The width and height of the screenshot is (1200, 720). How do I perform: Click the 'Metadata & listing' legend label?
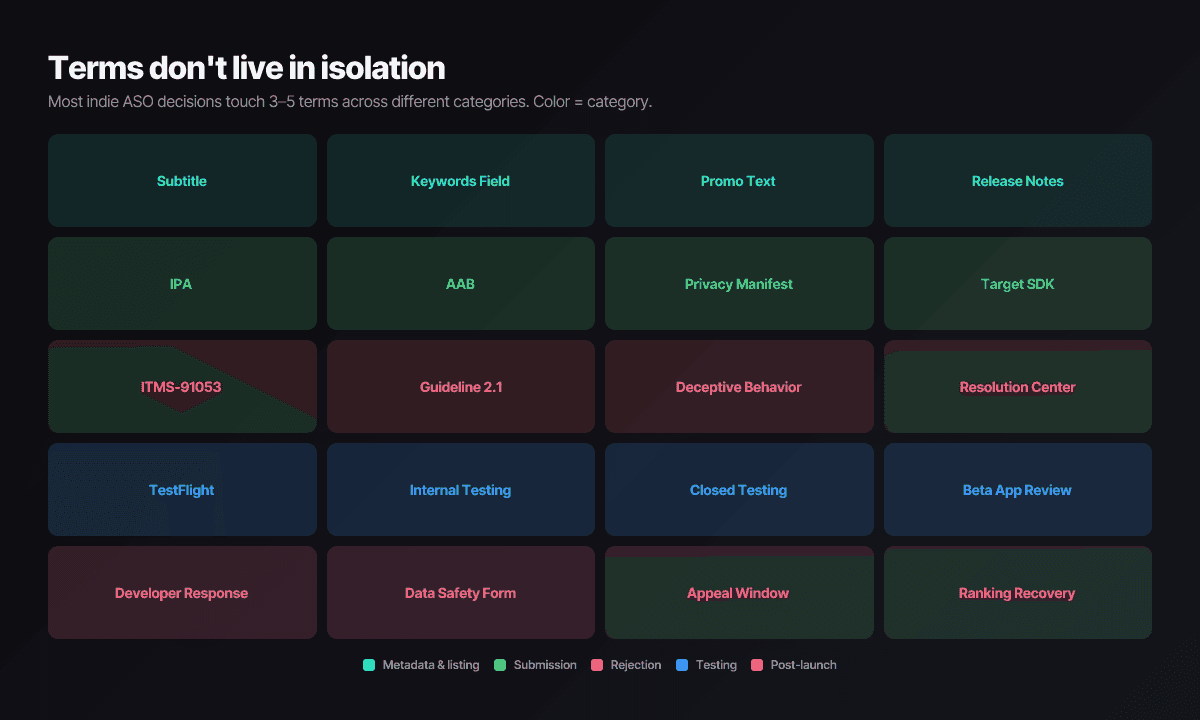click(x=431, y=665)
